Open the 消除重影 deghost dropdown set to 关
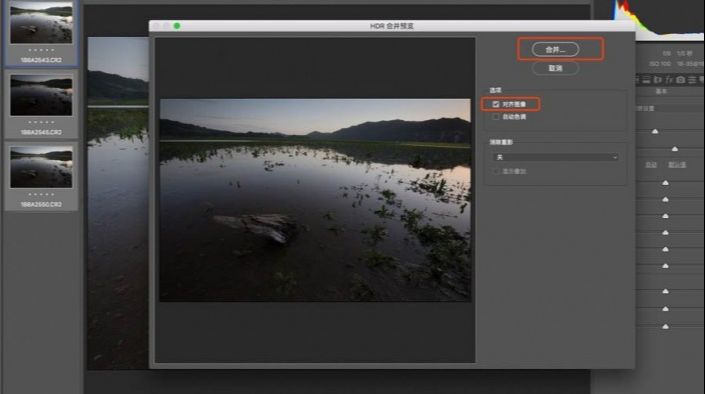Screen dimensions: 705x394 pyautogui.click(x=556, y=157)
